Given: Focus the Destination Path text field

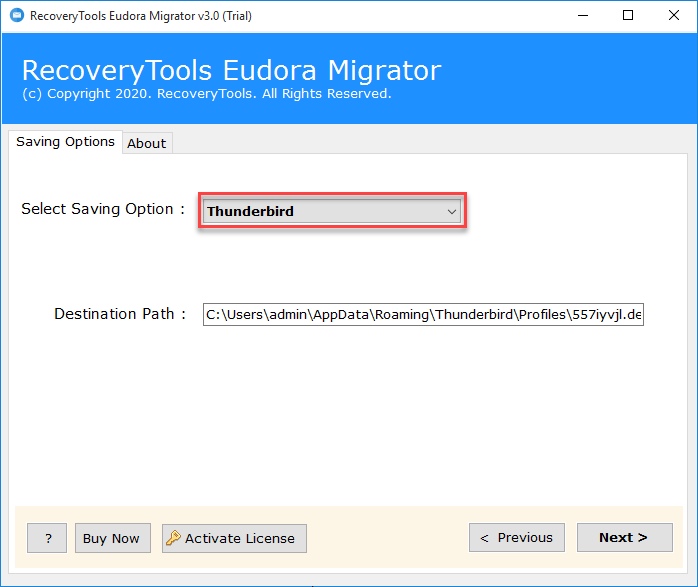Looking at the screenshot, I should click(x=423, y=315).
